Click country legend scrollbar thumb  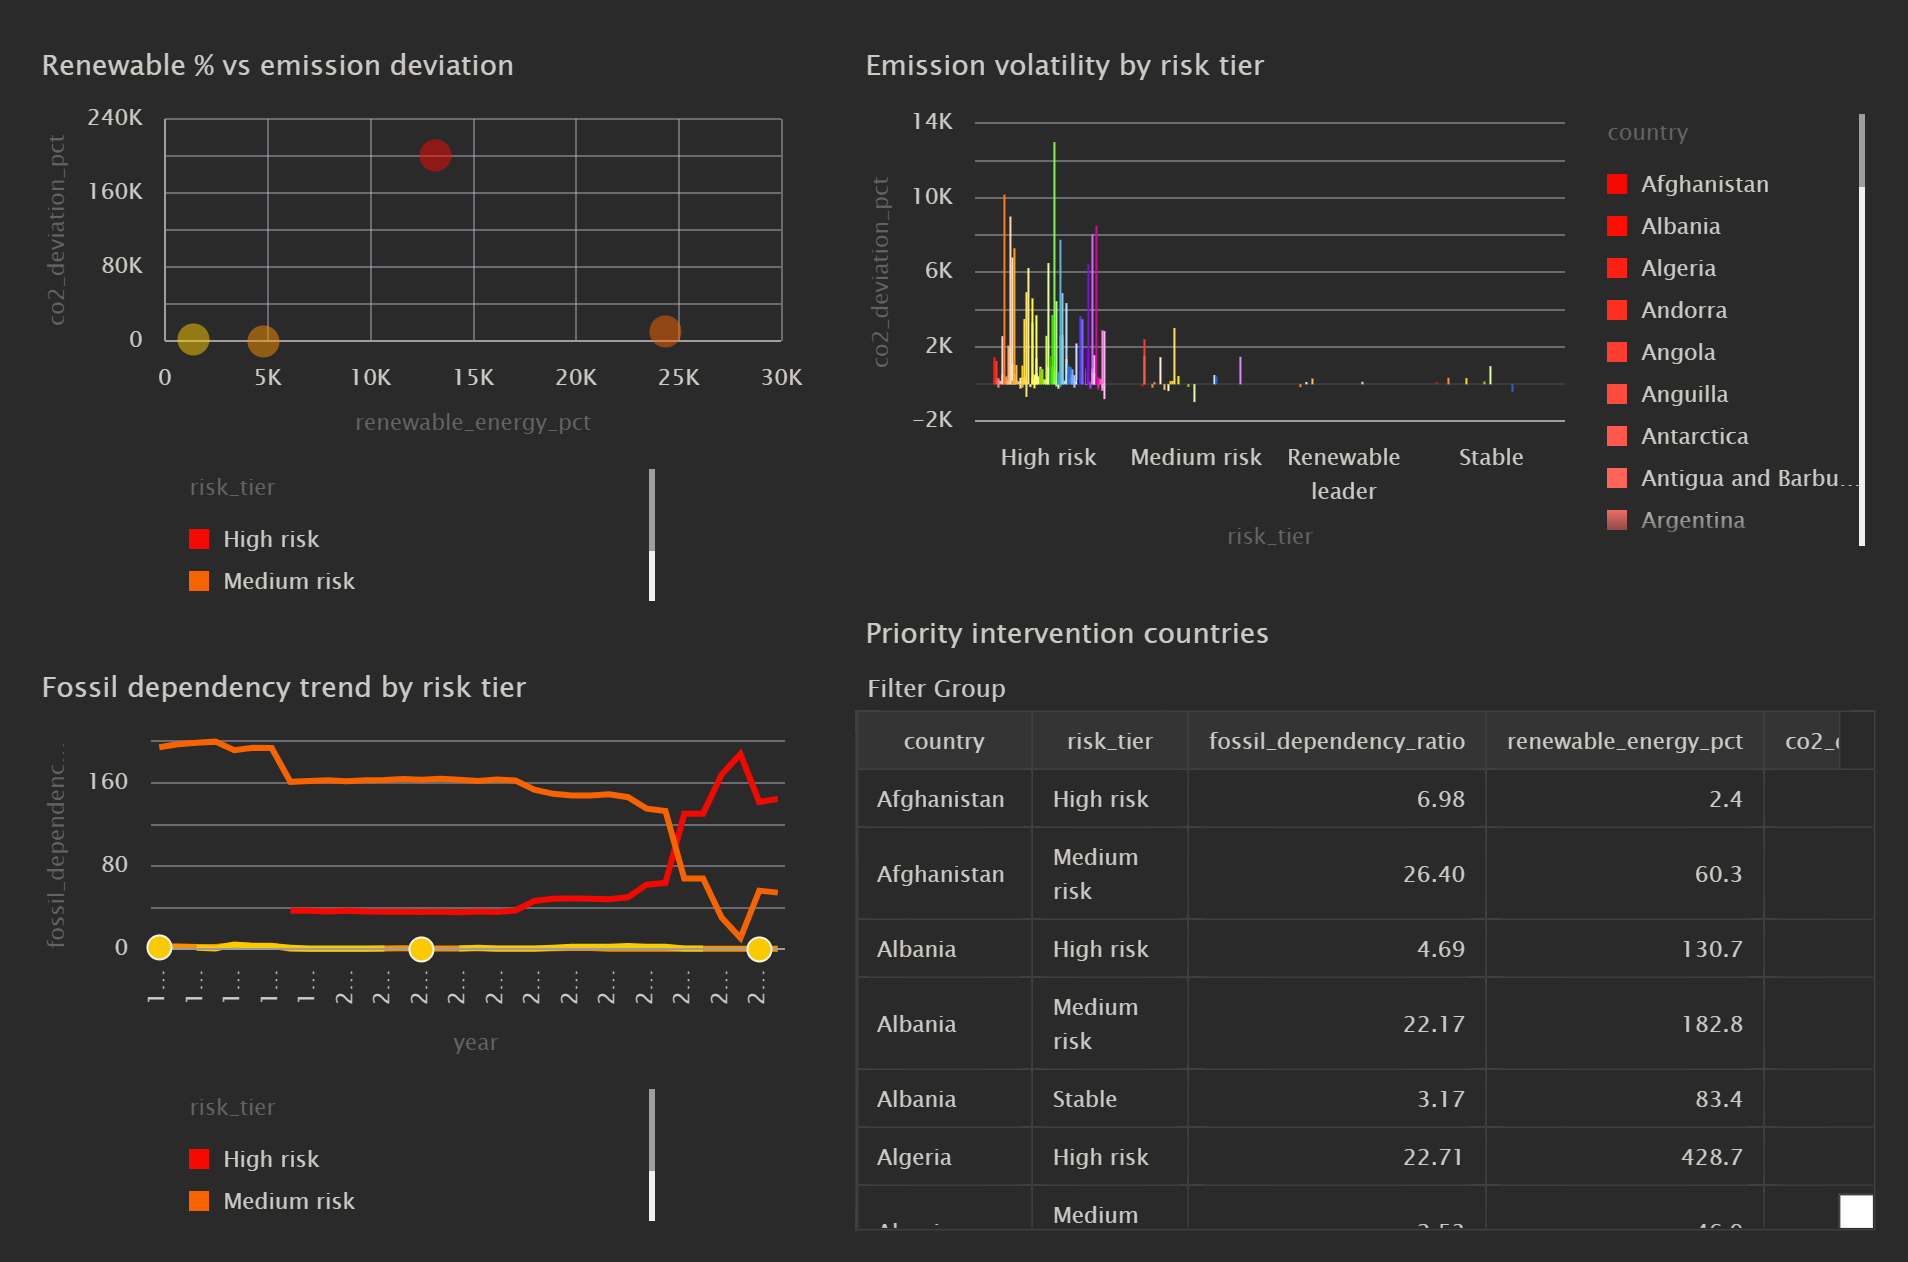pos(1862,150)
